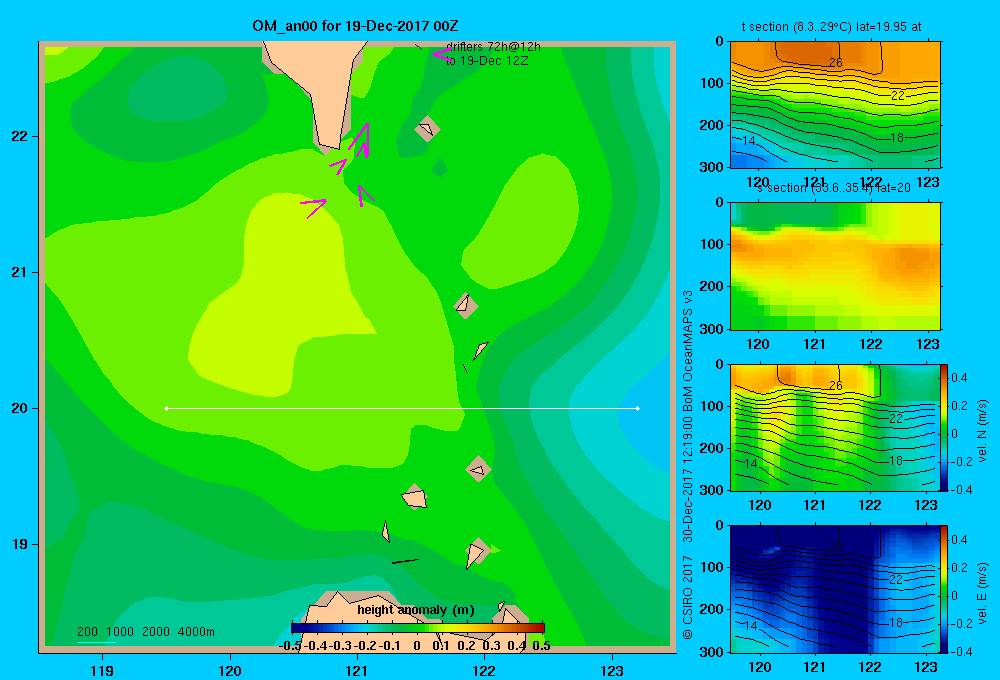The height and width of the screenshot is (680, 1000).
Task: Click the vertical CSIRO OceanMAPS copyright text
Action: (688, 464)
